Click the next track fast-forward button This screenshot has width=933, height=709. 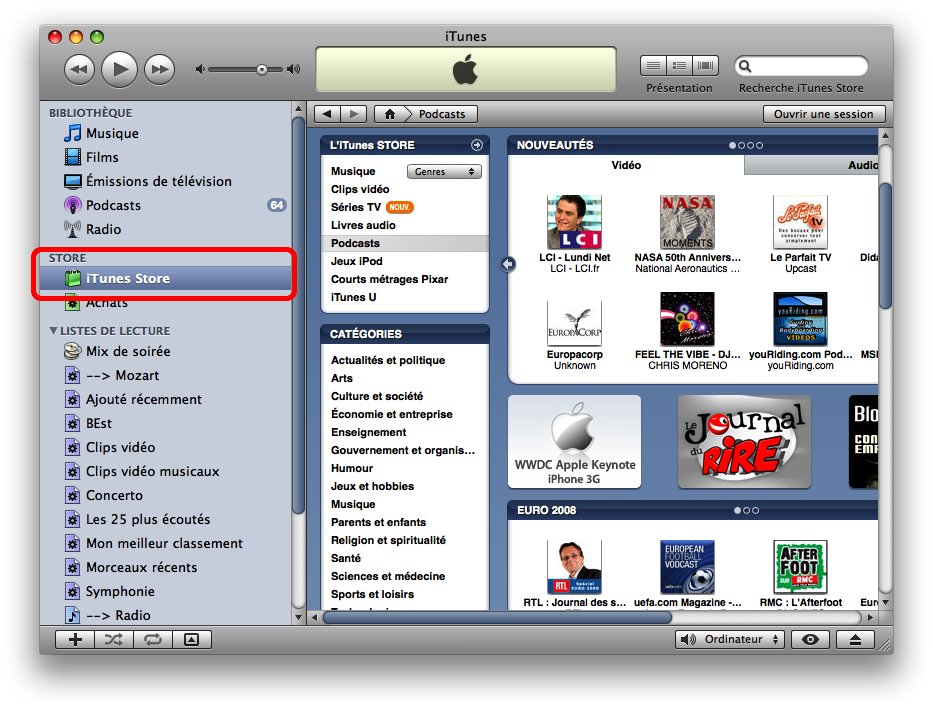[159, 69]
